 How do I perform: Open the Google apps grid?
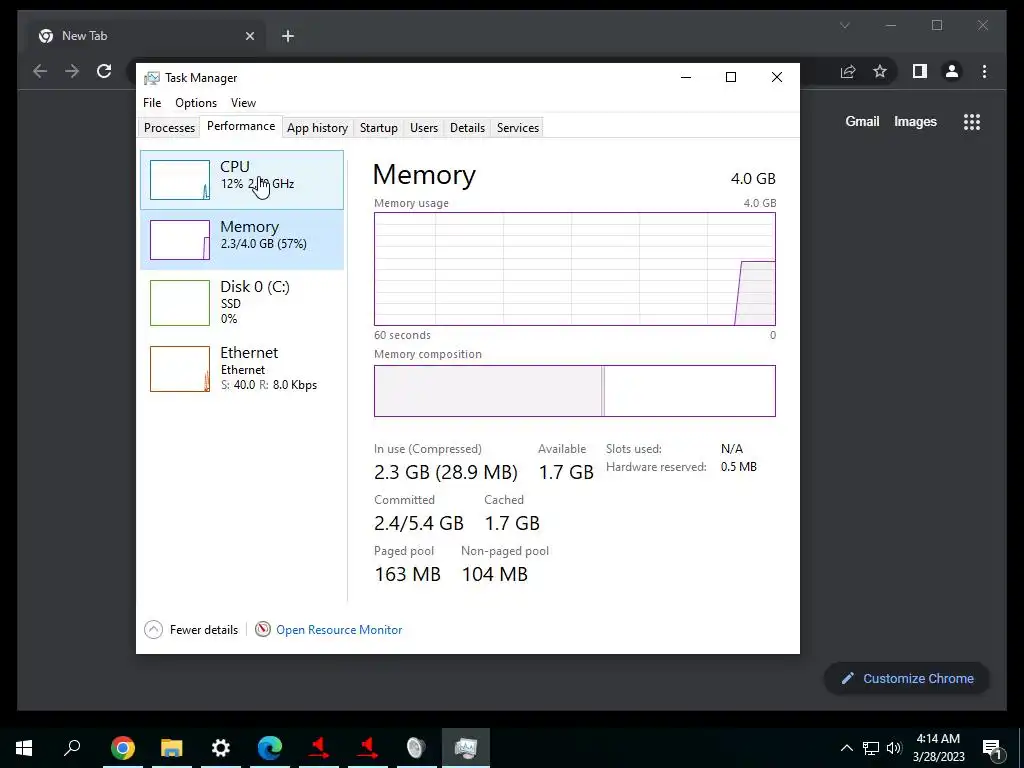click(972, 121)
